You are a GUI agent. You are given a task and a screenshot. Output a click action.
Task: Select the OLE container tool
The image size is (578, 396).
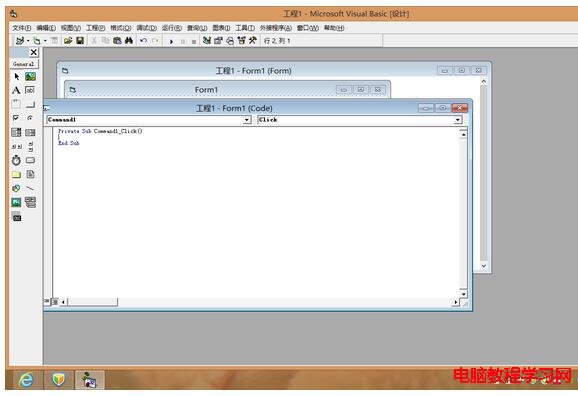tap(16, 217)
